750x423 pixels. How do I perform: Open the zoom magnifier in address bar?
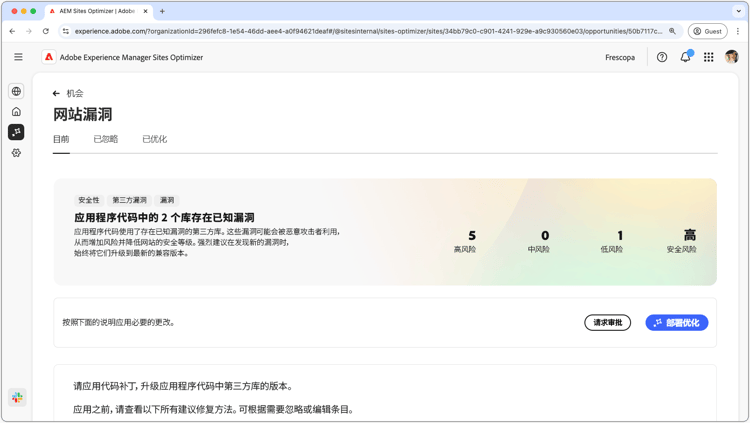(673, 31)
